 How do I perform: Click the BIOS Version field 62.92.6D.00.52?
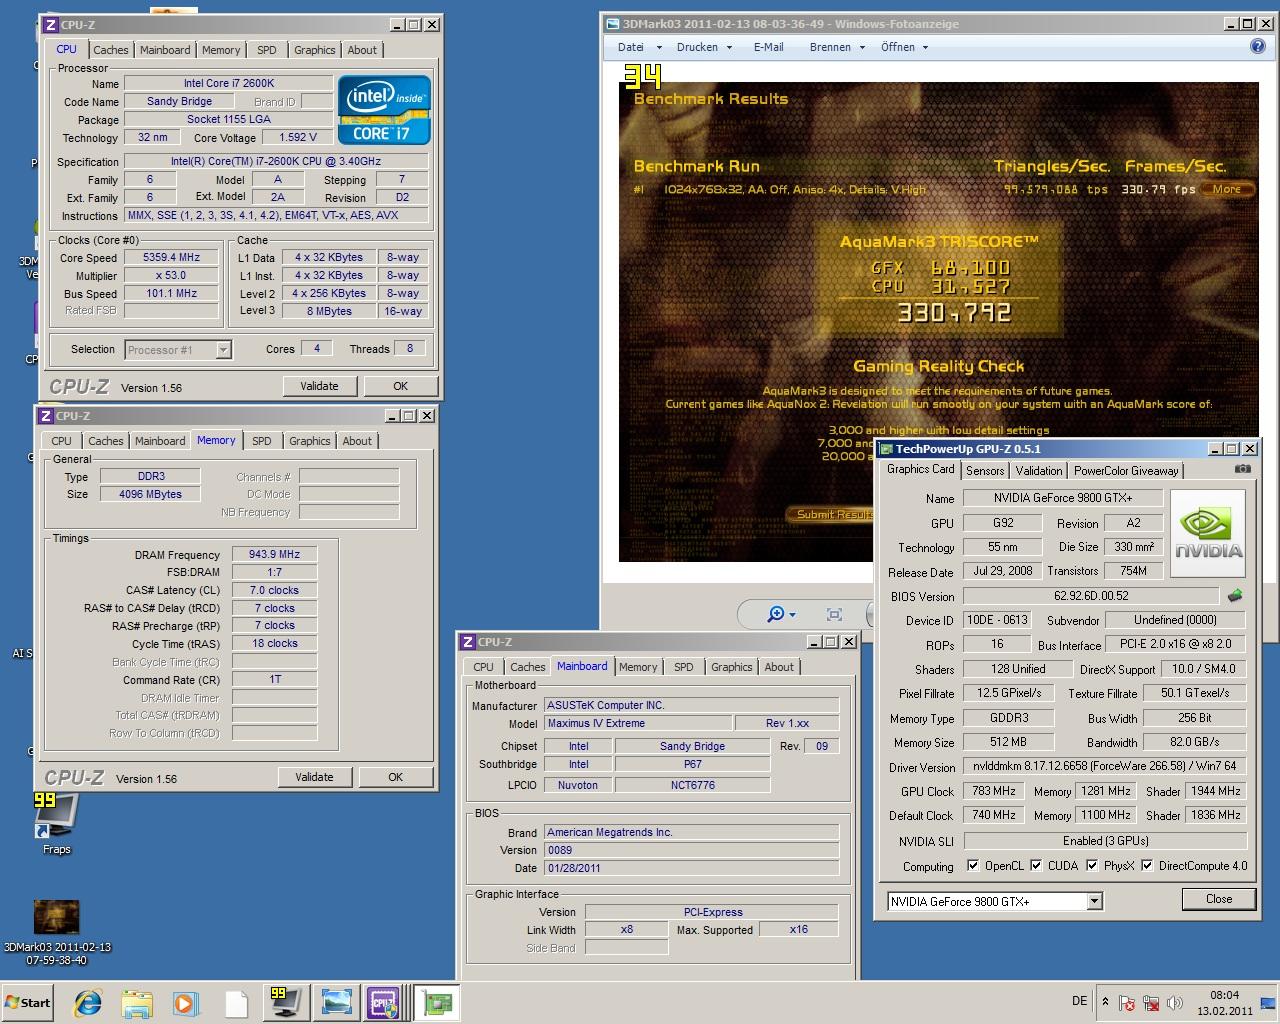pos(1091,596)
